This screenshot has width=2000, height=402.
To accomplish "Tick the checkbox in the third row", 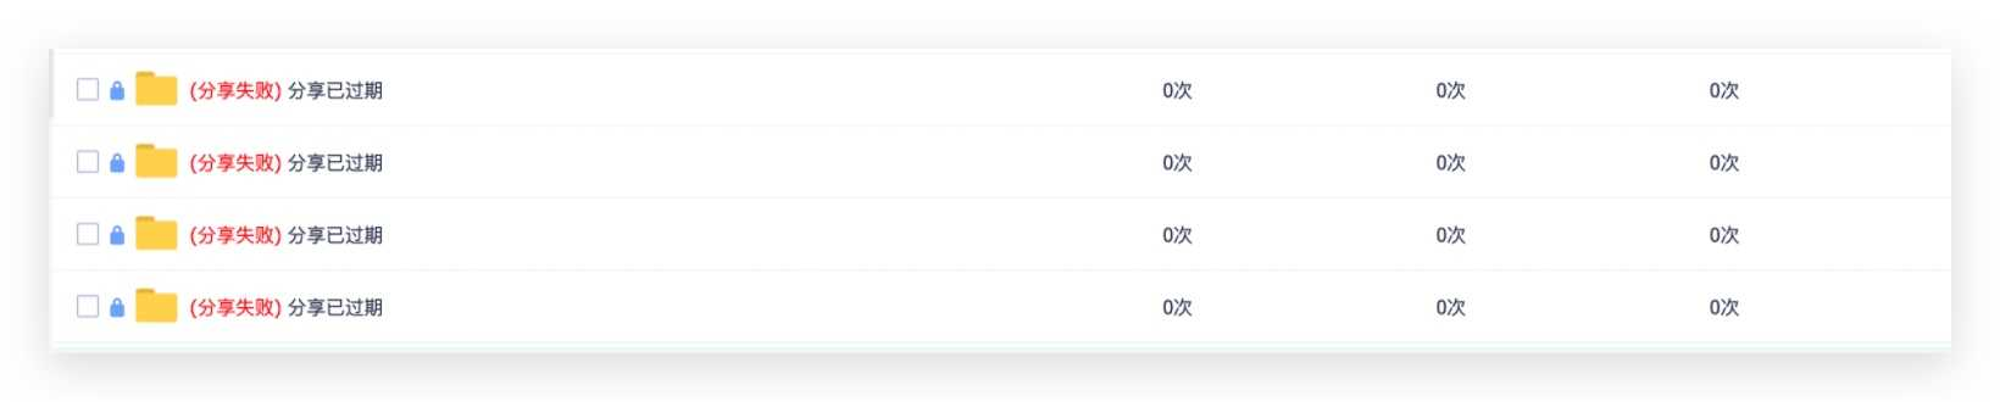I will point(88,234).
